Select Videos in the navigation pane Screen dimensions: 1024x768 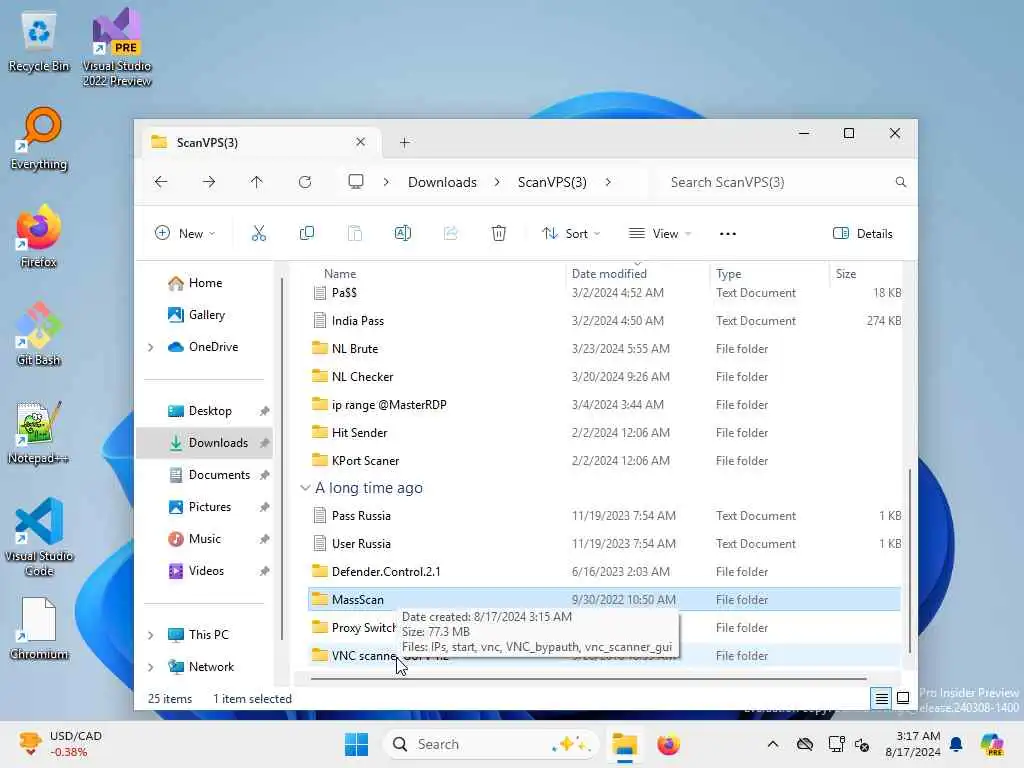point(205,571)
